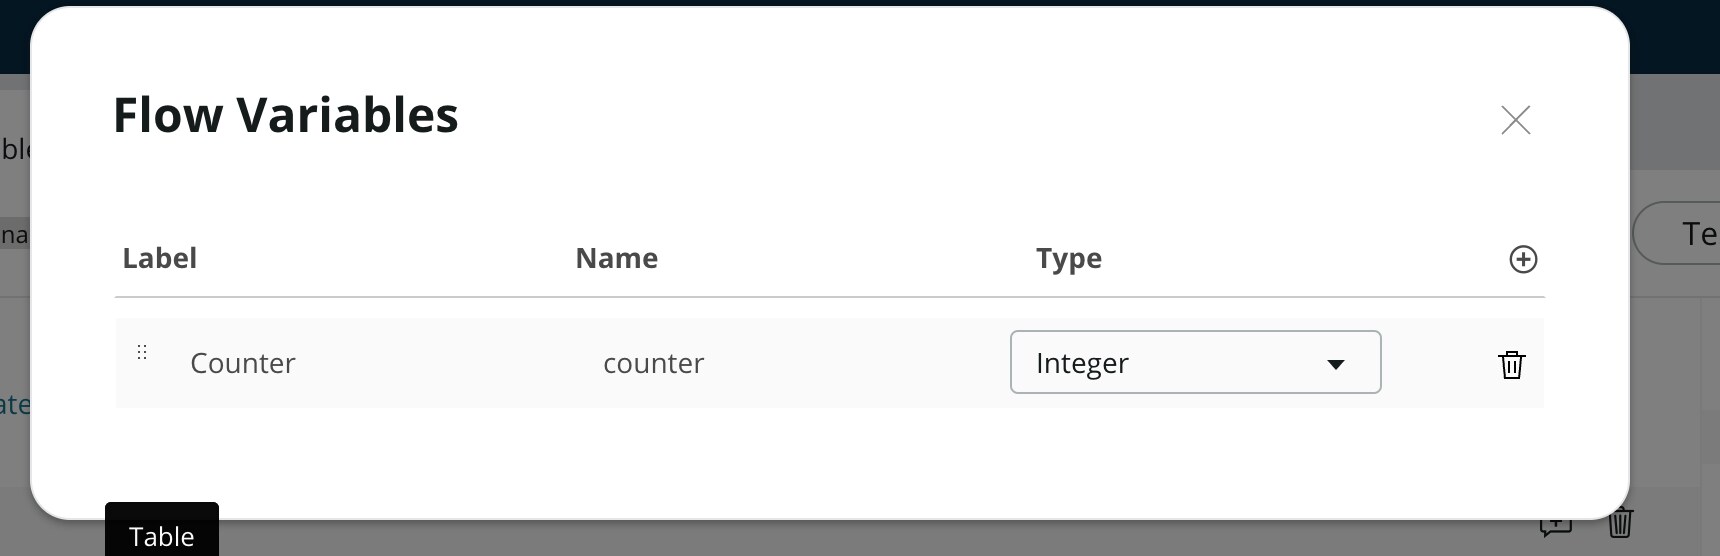Click the Label column header
This screenshot has width=1720, height=556.
[159, 258]
